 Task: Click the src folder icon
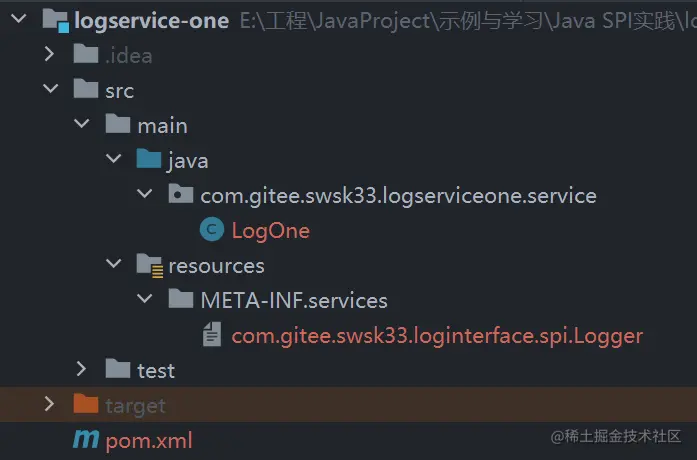[x=86, y=91]
